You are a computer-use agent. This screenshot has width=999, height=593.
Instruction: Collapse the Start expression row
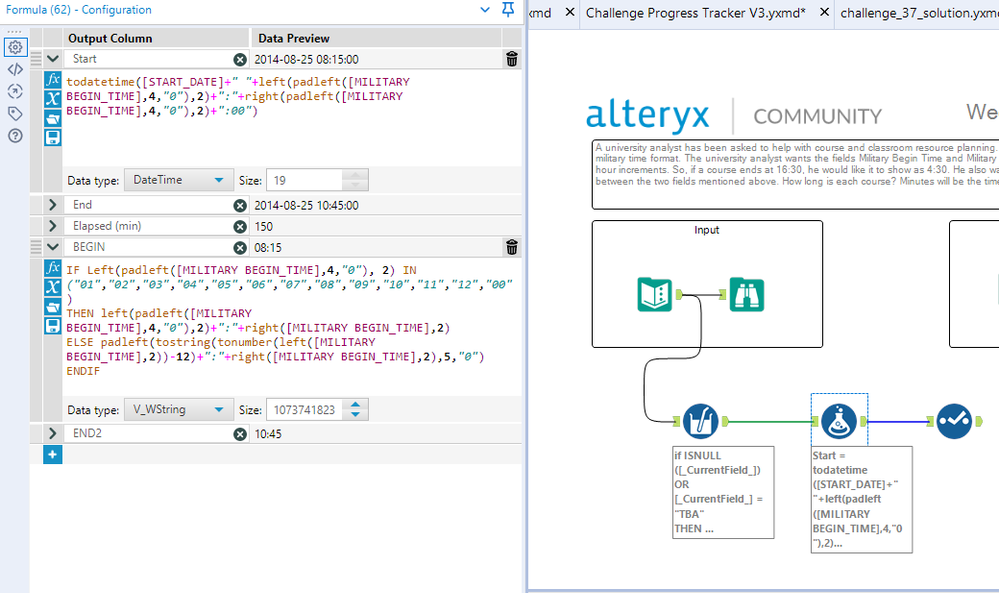tap(53, 60)
